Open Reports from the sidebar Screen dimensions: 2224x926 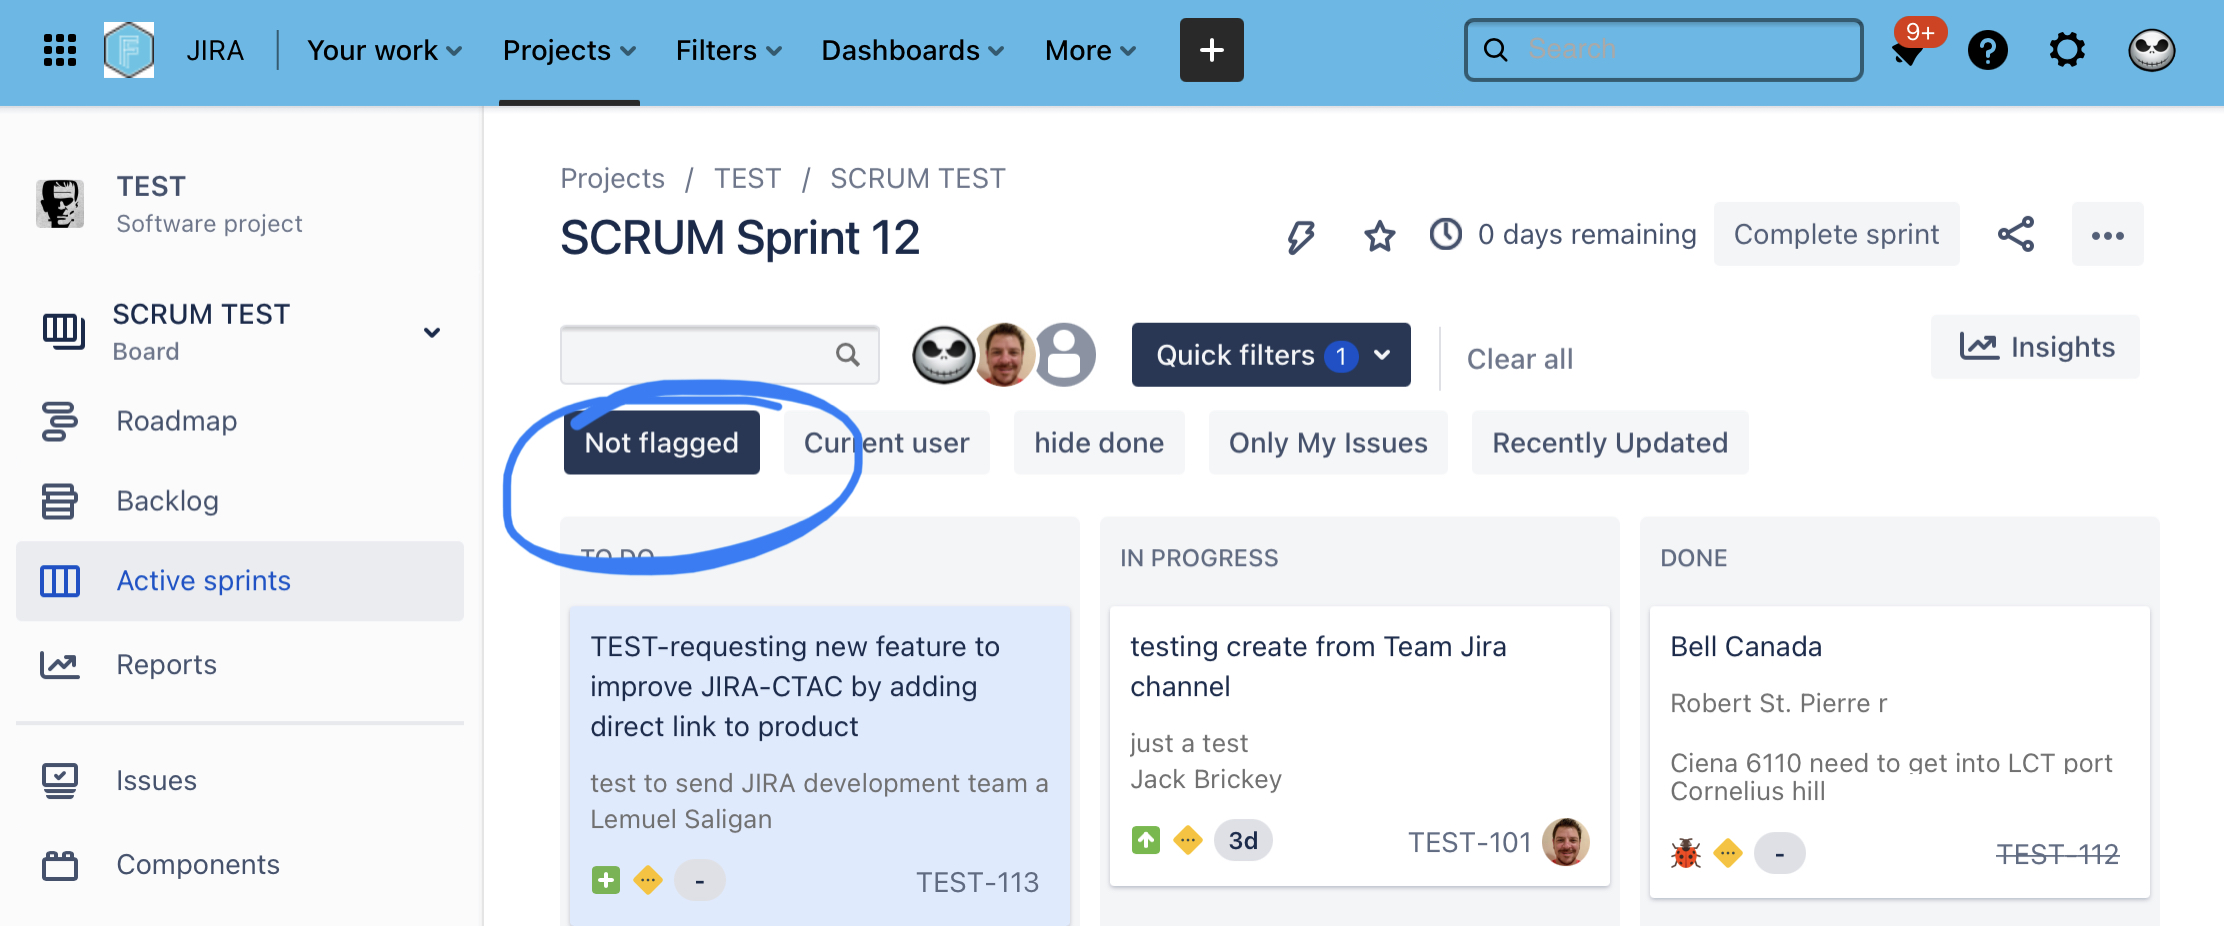point(166,664)
